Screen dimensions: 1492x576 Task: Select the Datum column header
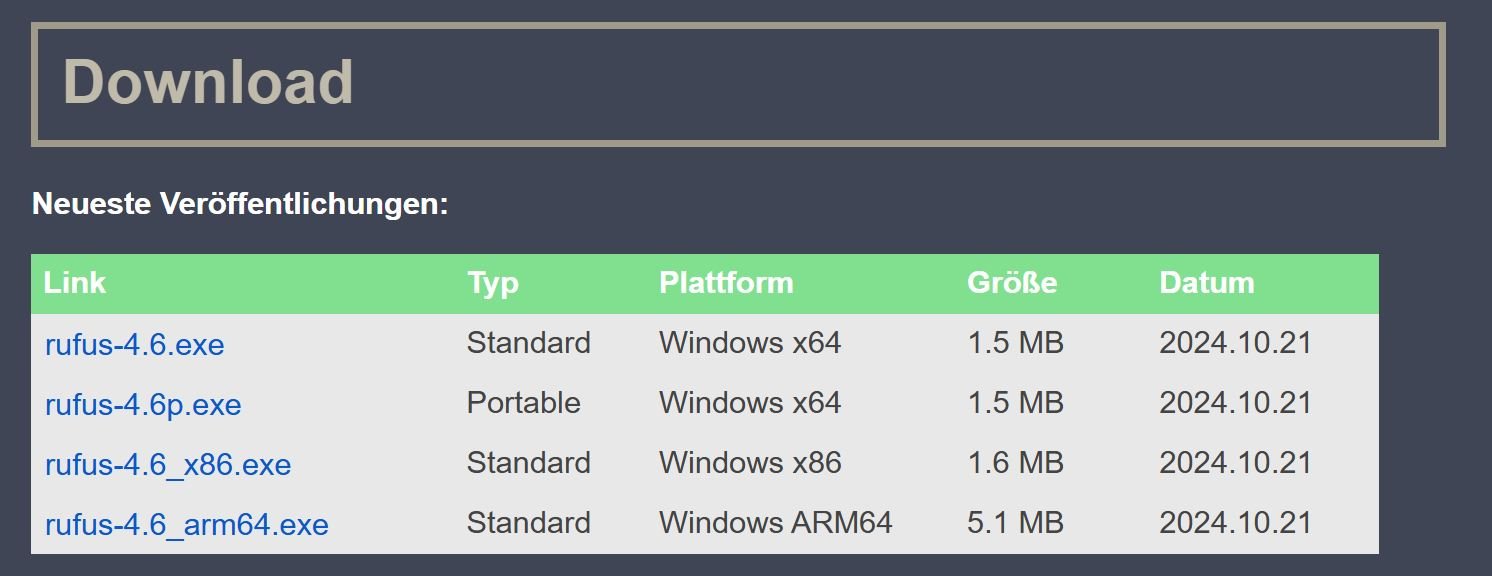pyautogui.click(x=1207, y=283)
